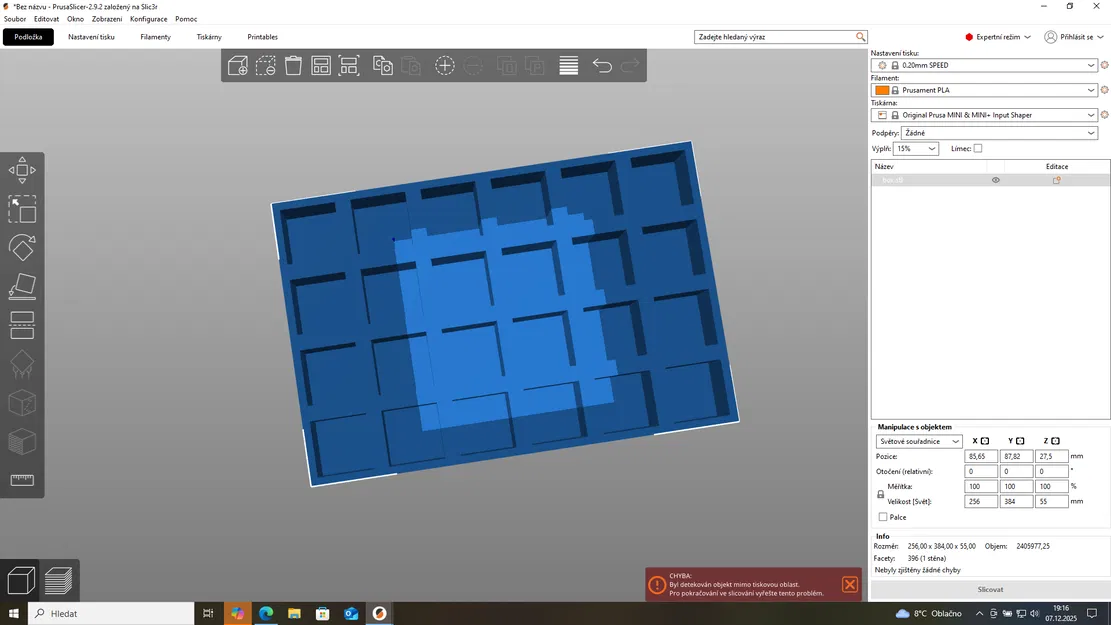Viewport: 1111px width, 625px height.
Task: Click the Arrange objects icon
Action: coord(321,65)
